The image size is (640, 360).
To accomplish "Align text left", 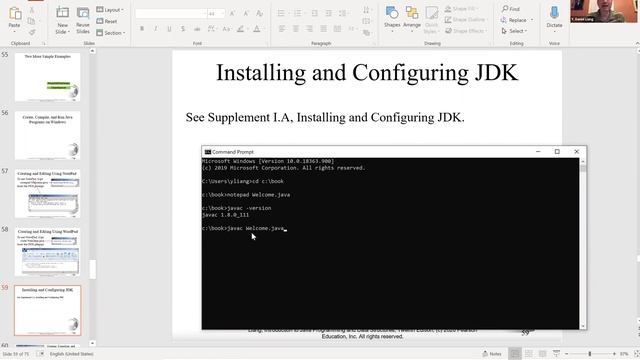I will [x=282, y=29].
